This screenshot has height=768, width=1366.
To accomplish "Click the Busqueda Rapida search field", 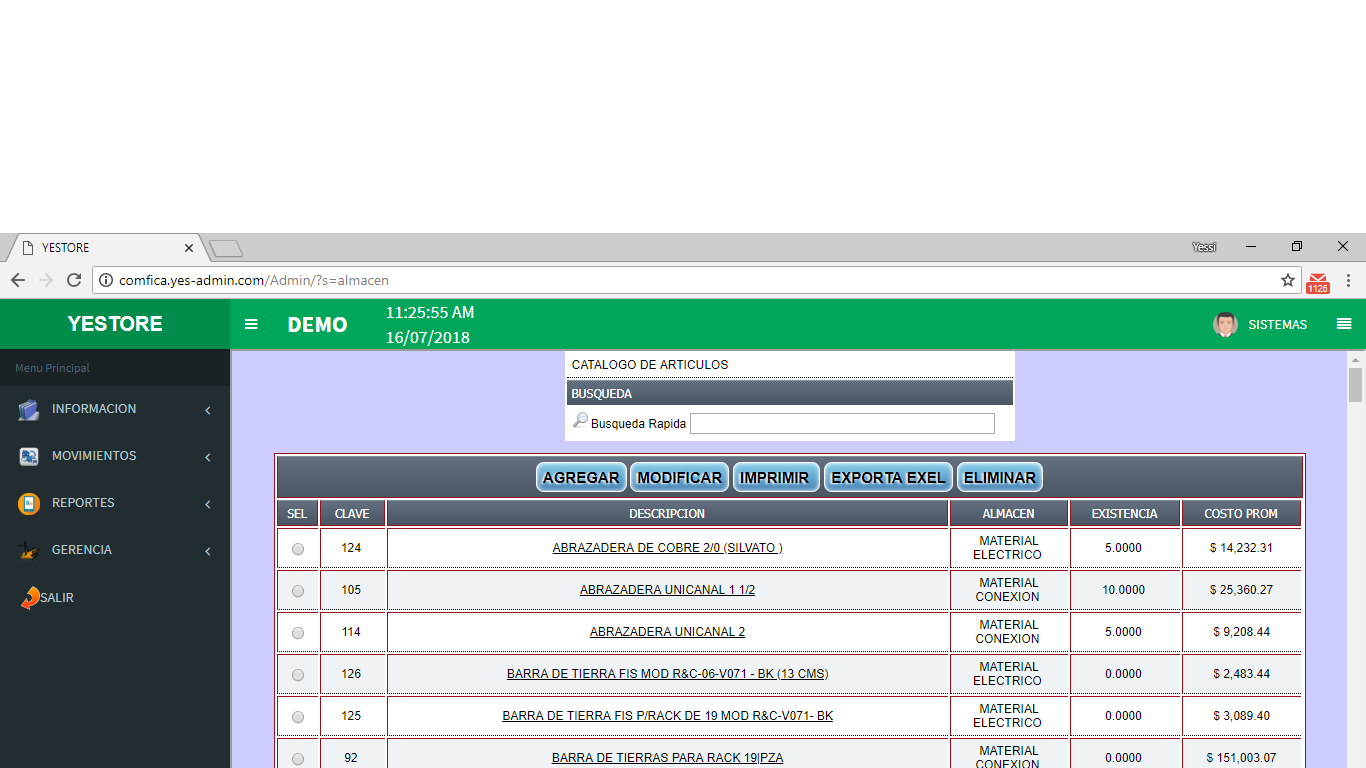I will click(x=842, y=424).
